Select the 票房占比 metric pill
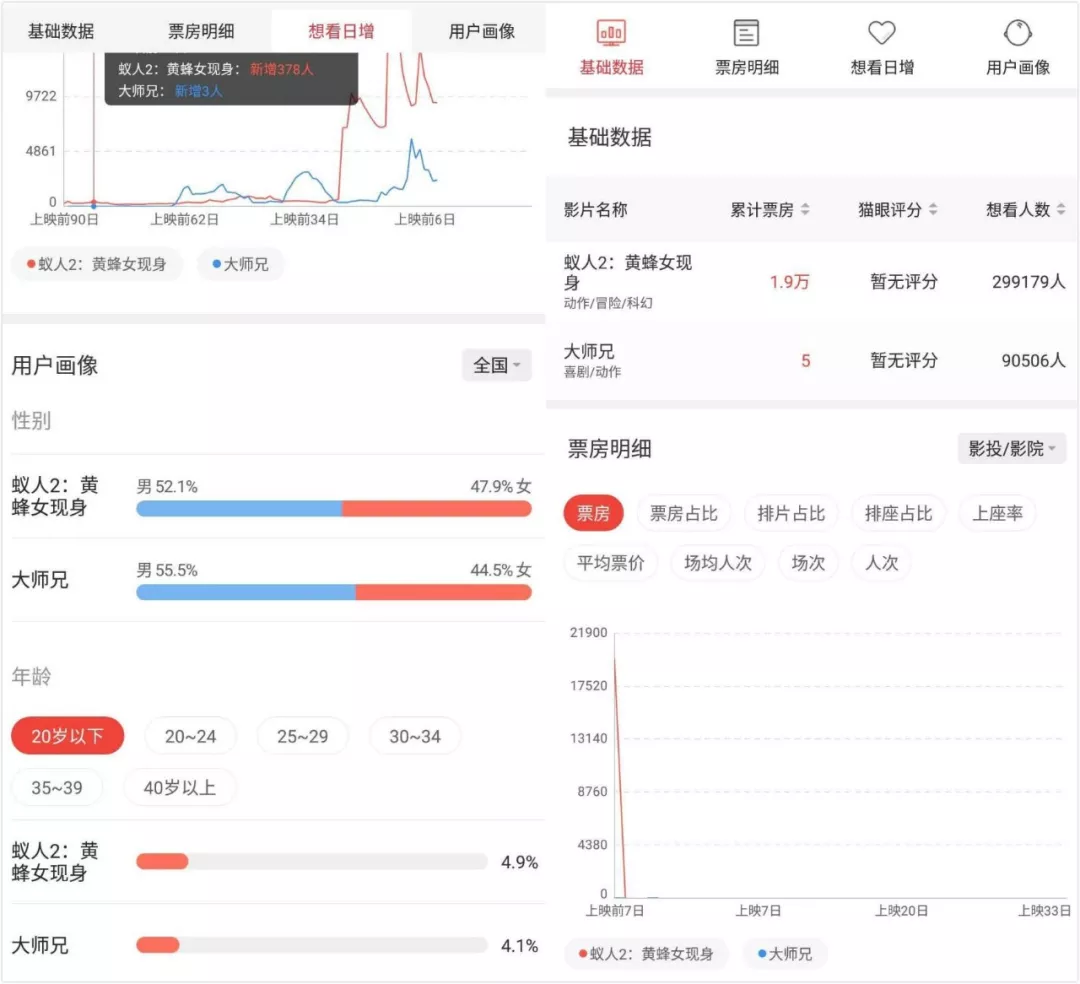This screenshot has height=984, width=1080. (x=683, y=513)
